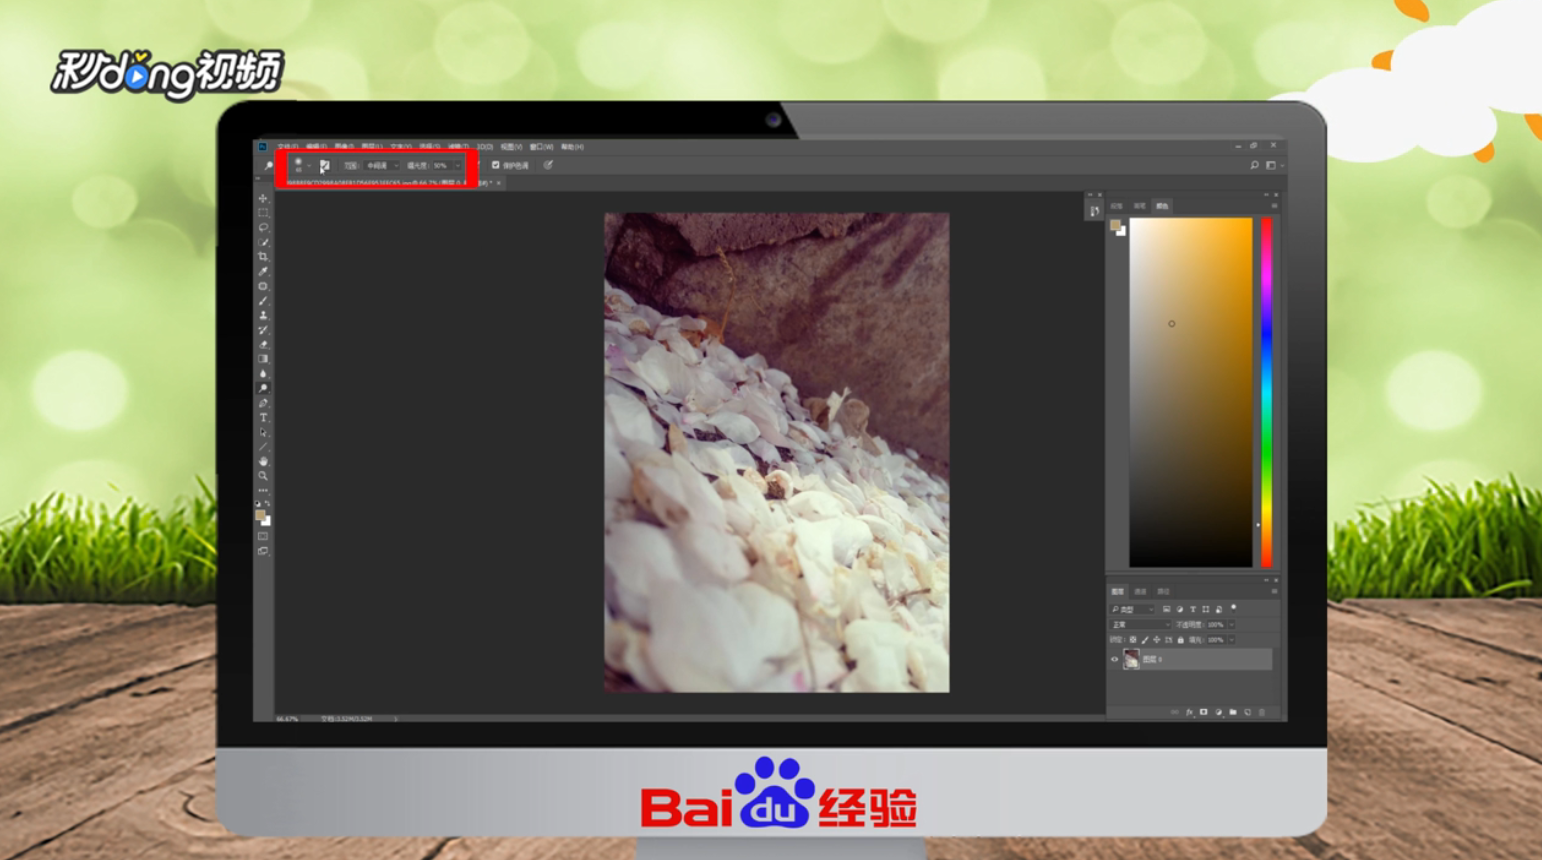Add a layer mask
The width and height of the screenshot is (1542, 860).
pyautogui.click(x=1203, y=712)
